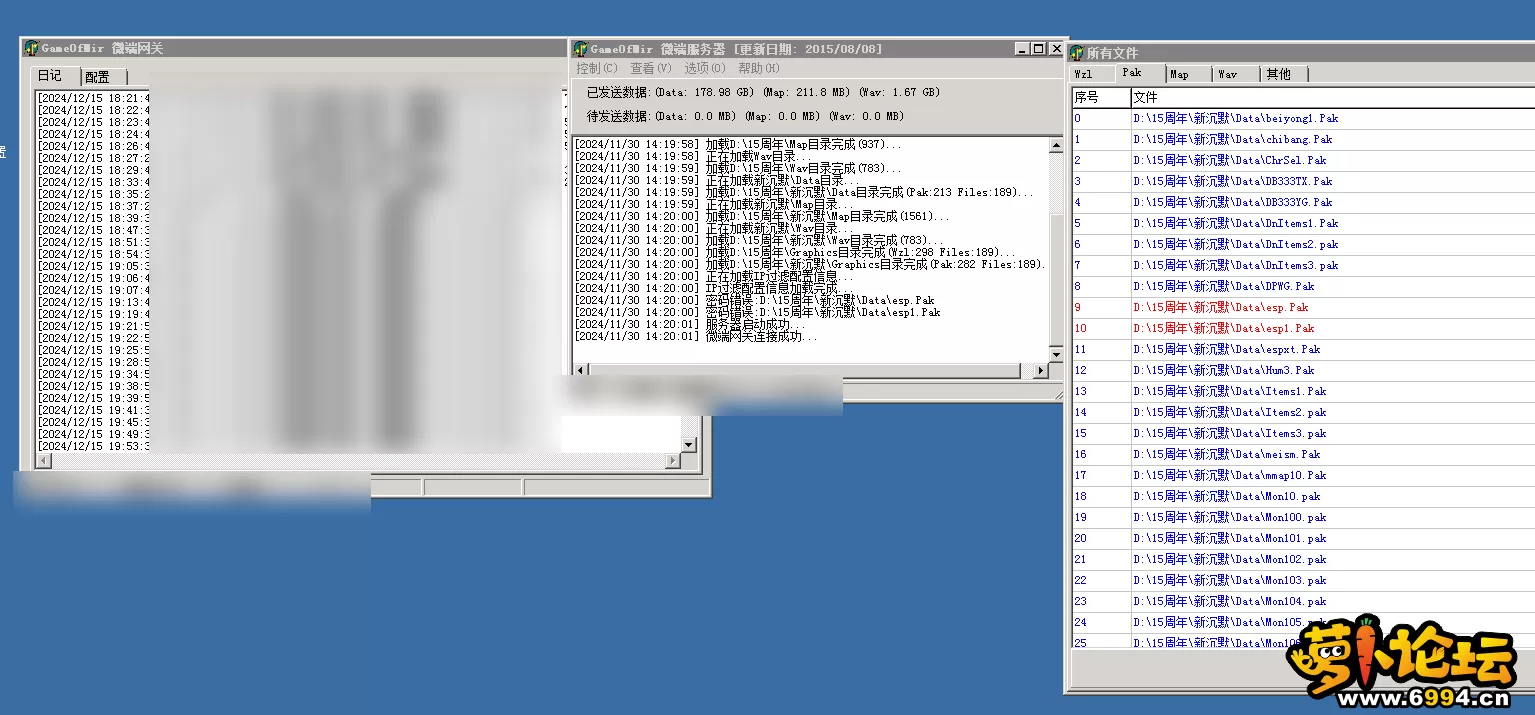This screenshot has height=715, width=1535.
Task: Select file row DPWG.Pak
Action: (1303, 286)
